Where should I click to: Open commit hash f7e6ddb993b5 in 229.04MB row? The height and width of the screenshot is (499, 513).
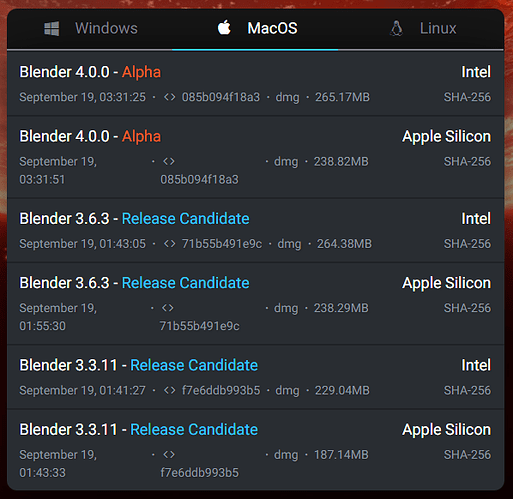(221, 391)
